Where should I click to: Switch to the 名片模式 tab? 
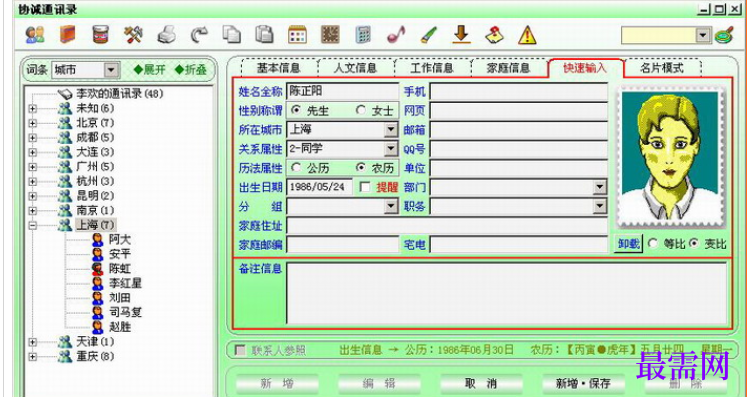click(x=662, y=68)
